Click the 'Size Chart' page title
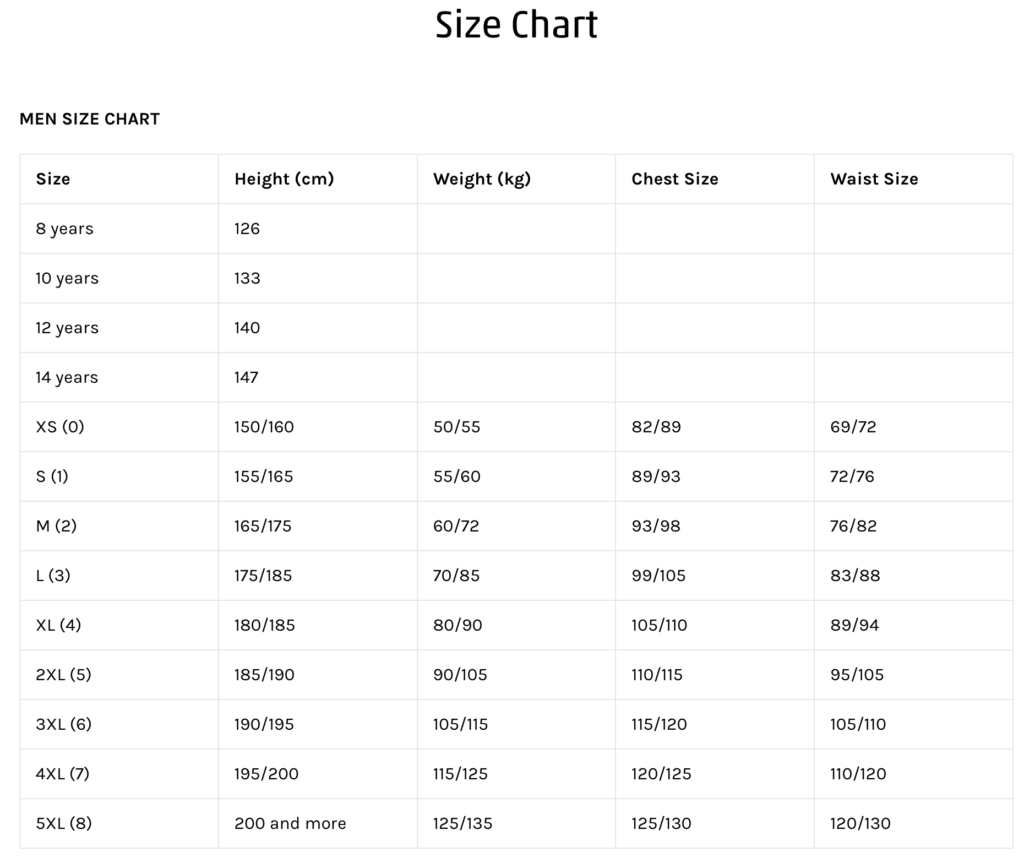Screen dimensions: 1024x857 coord(516,25)
